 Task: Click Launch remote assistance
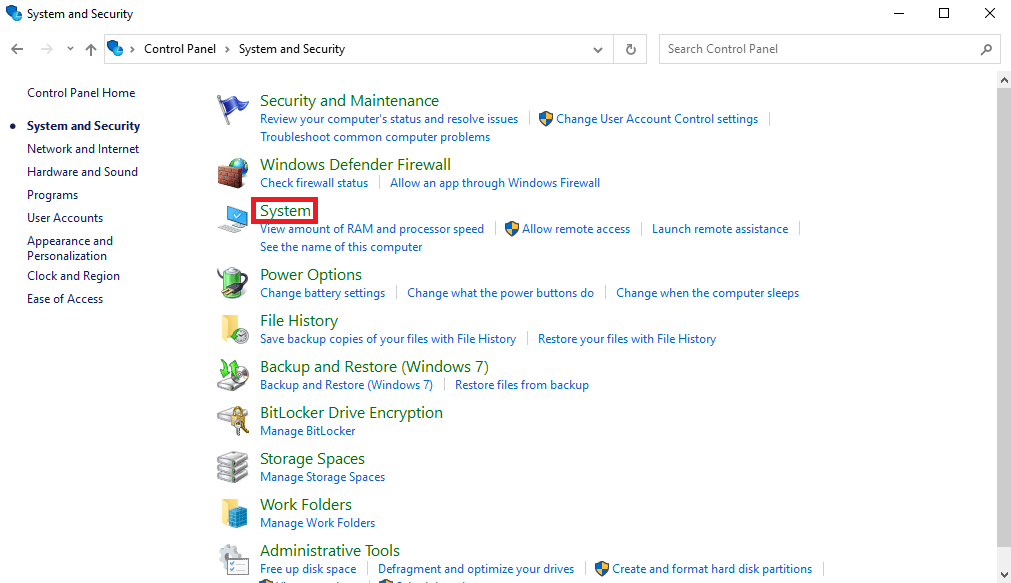[720, 229]
